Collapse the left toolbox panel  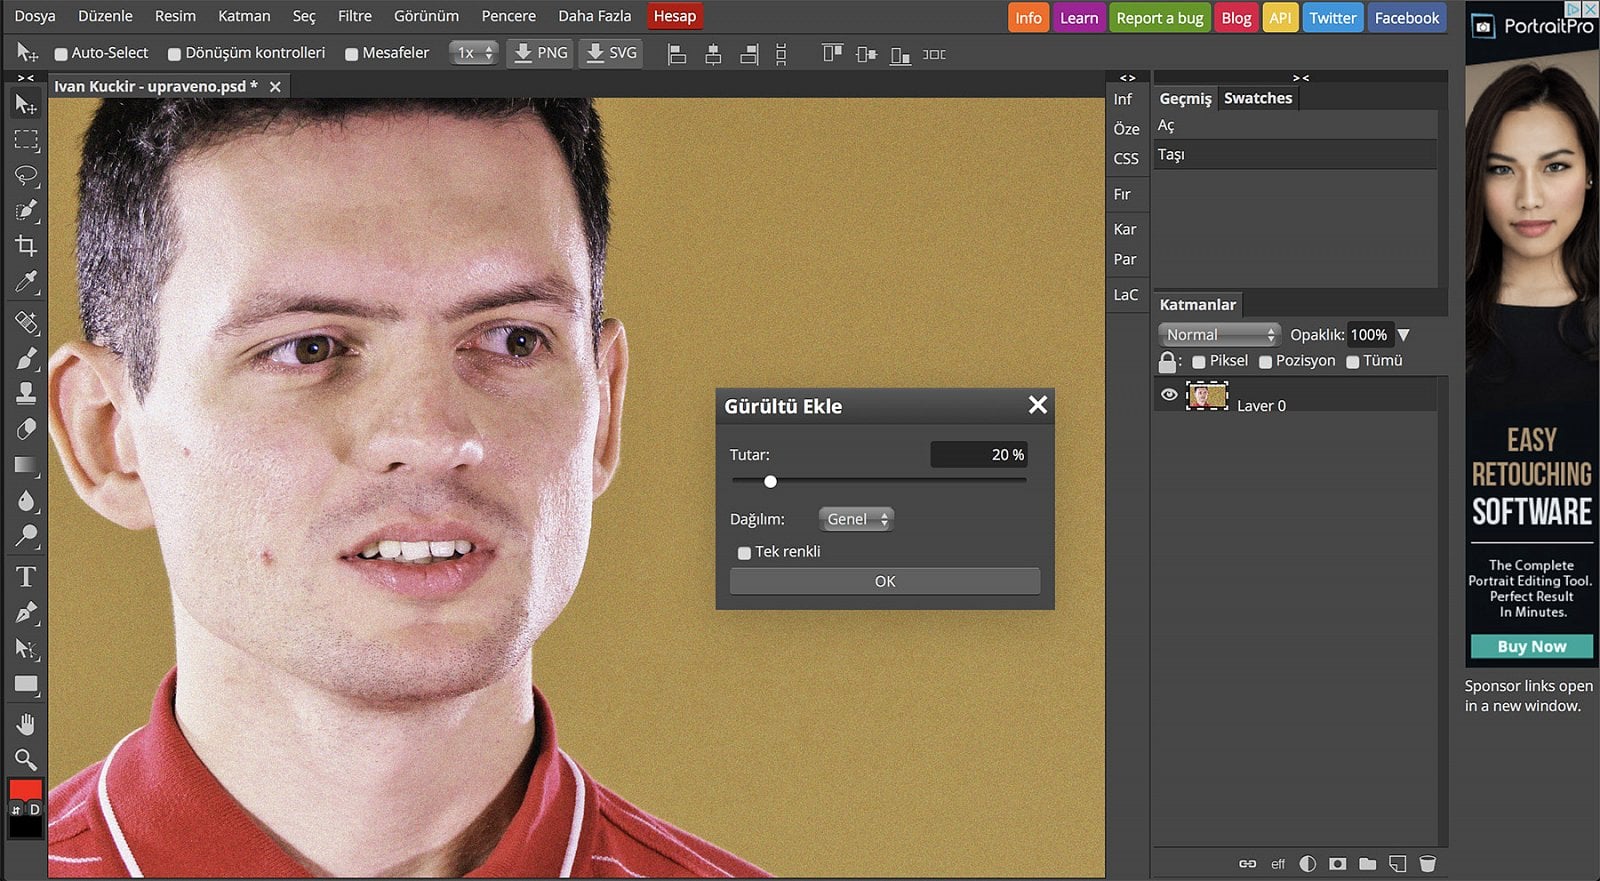pyautogui.click(x=26, y=77)
